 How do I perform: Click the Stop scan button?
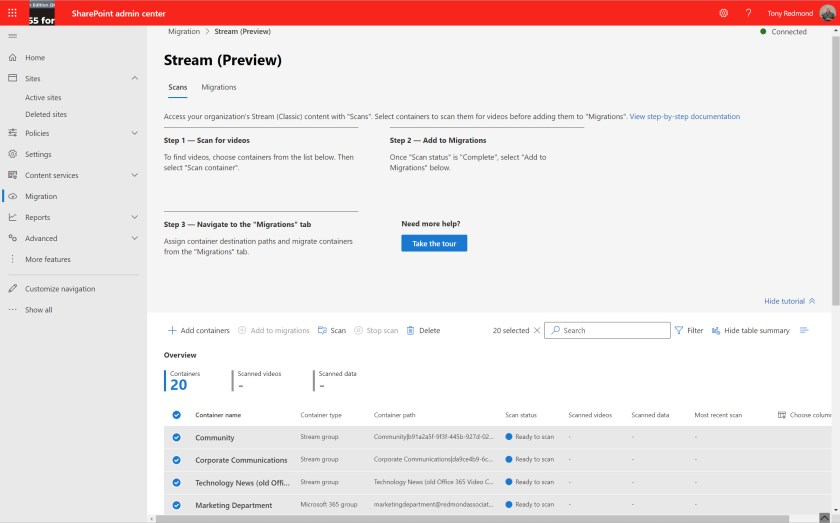pyautogui.click(x=376, y=330)
